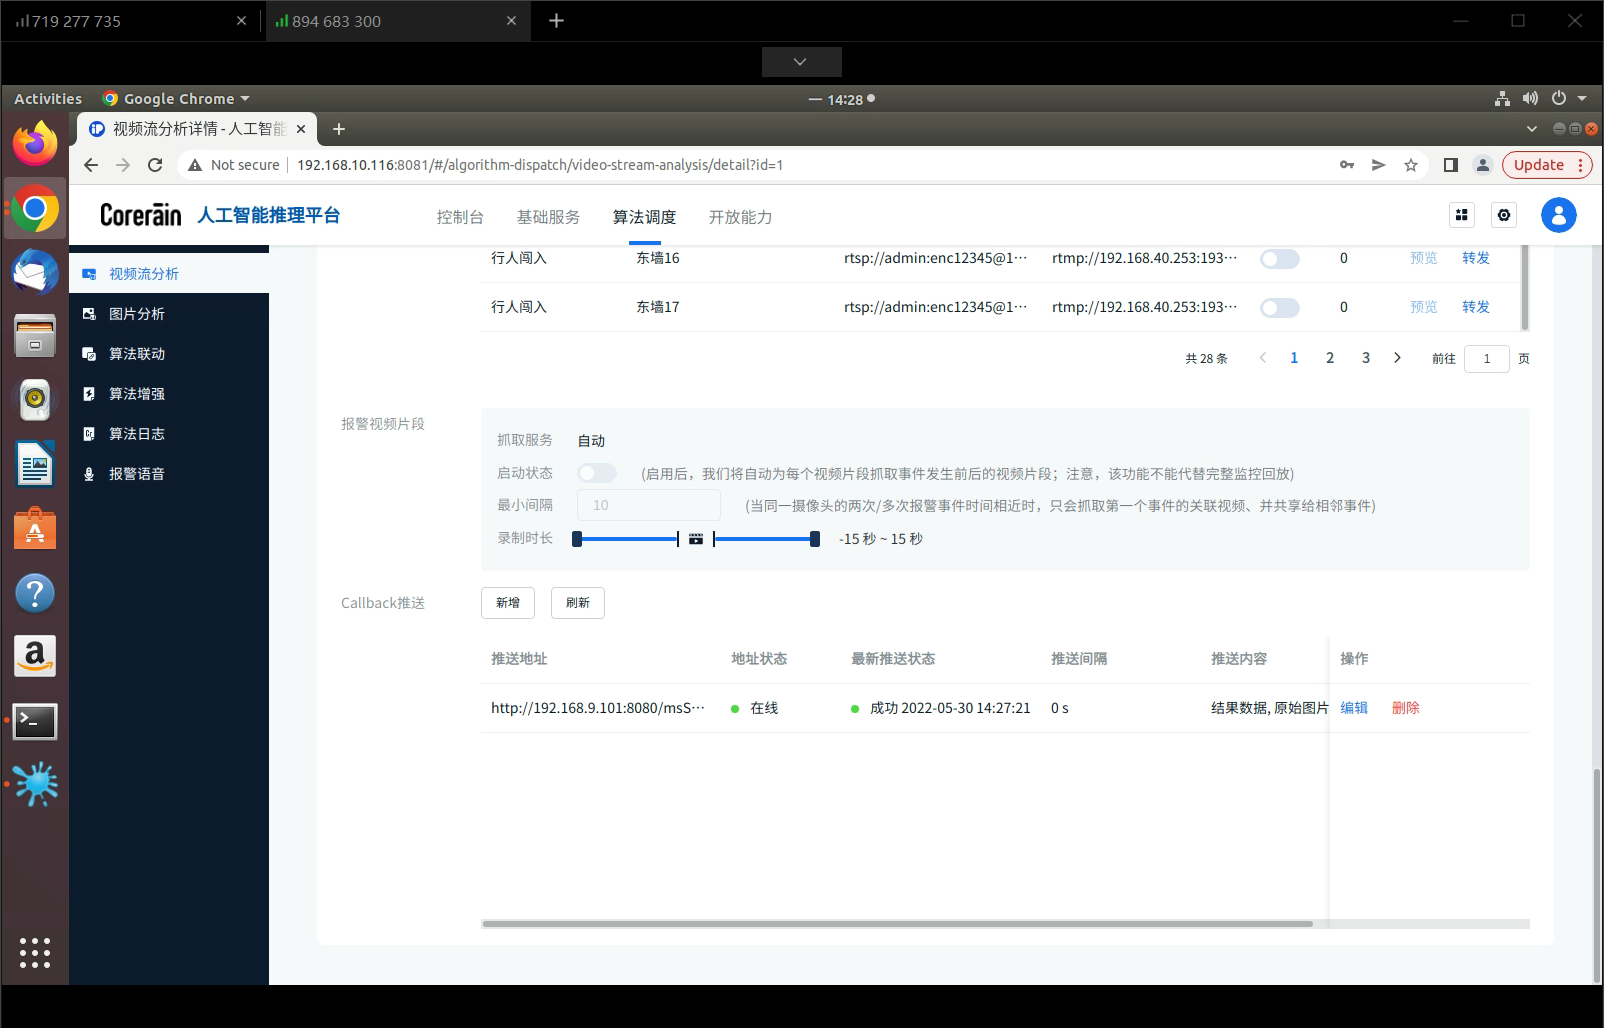Click the network icon in the system tray
Viewport: 1604px width, 1028px height.
1502,98
